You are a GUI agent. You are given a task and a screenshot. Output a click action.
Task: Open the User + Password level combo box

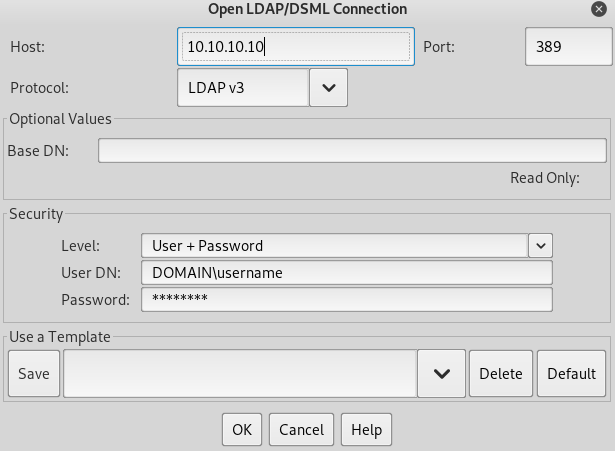(x=333, y=245)
